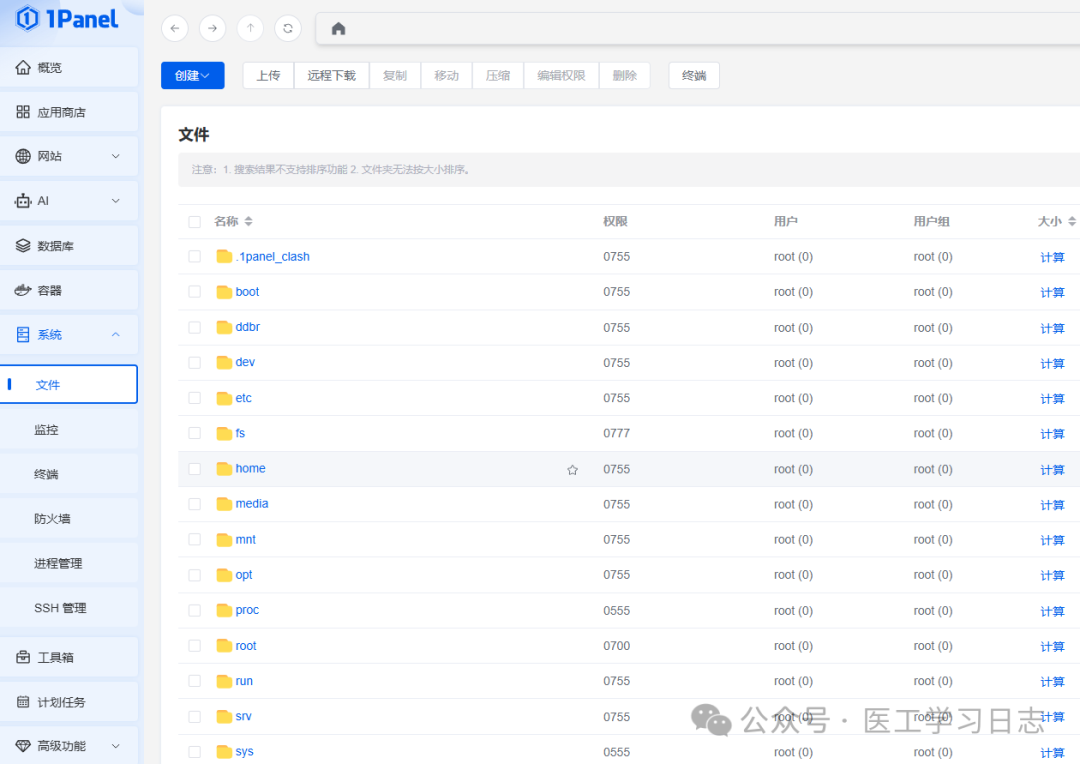The width and height of the screenshot is (1080, 764).
Task: Click the file path address bar
Action: 700,29
